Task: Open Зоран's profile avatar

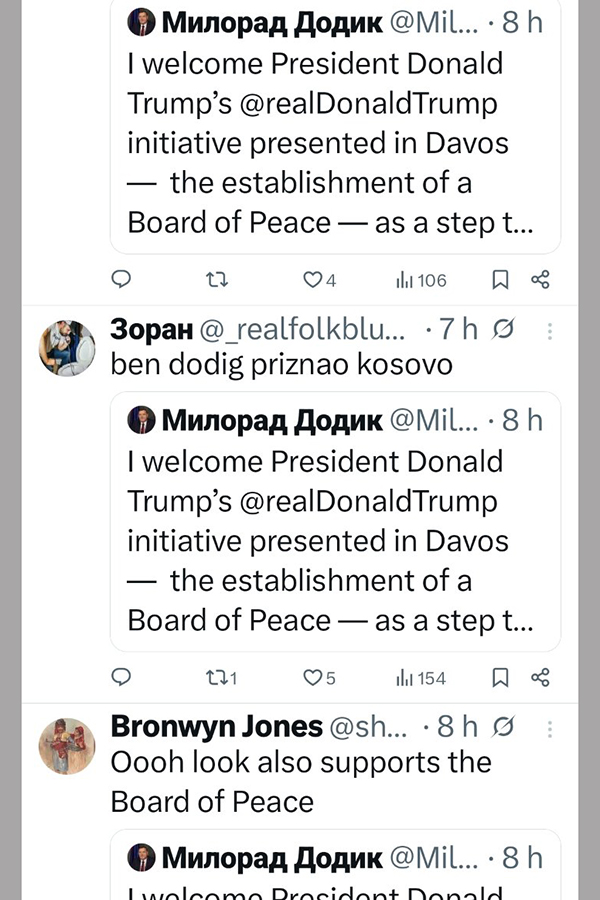Action: [x=66, y=349]
